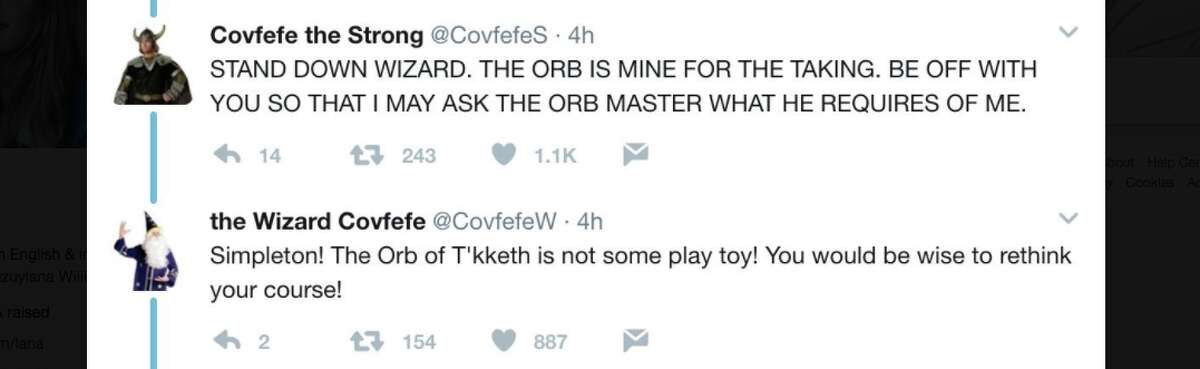This screenshot has width=1200, height=369.
Task: Open the Wizard Covfefe's 4h timestamp
Action: (x=590, y=221)
